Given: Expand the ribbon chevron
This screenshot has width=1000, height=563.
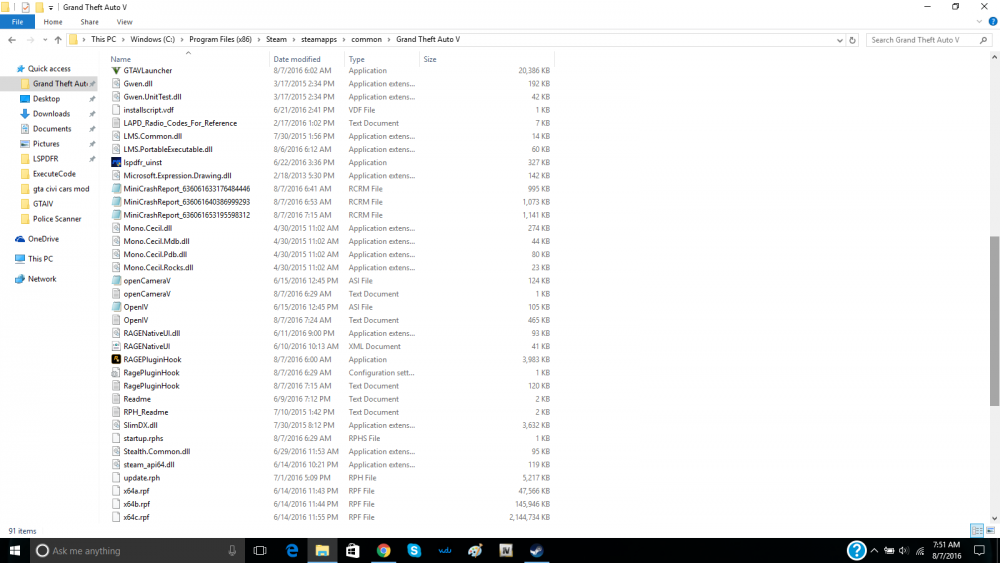Looking at the screenshot, I should pyautogui.click(x=979, y=22).
